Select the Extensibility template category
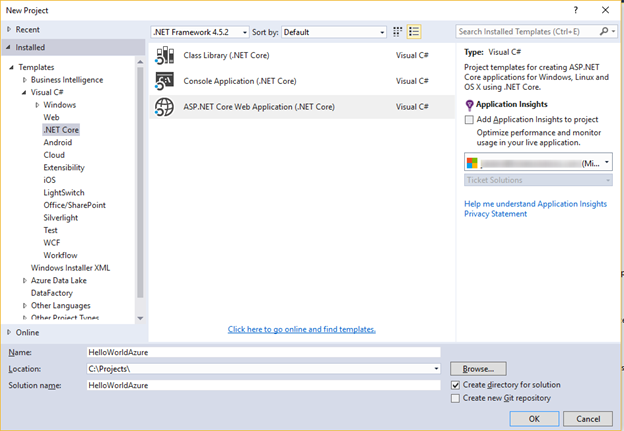The image size is (624, 431). click(64, 168)
